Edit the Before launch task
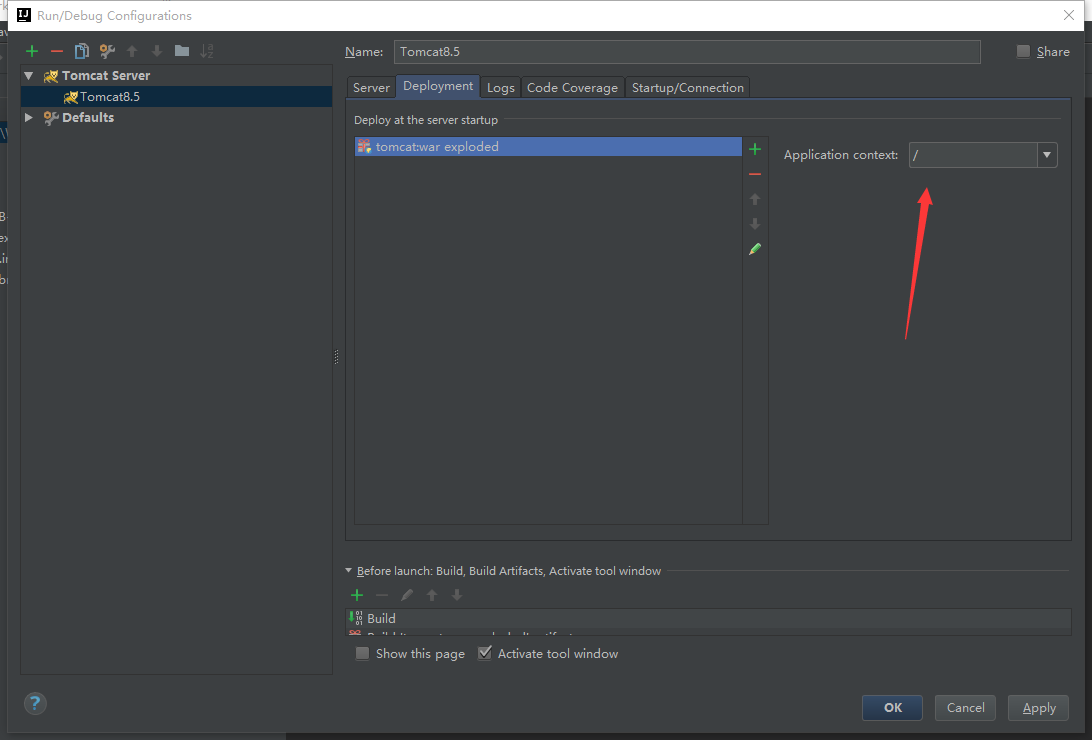The height and width of the screenshot is (740, 1092). coord(407,595)
